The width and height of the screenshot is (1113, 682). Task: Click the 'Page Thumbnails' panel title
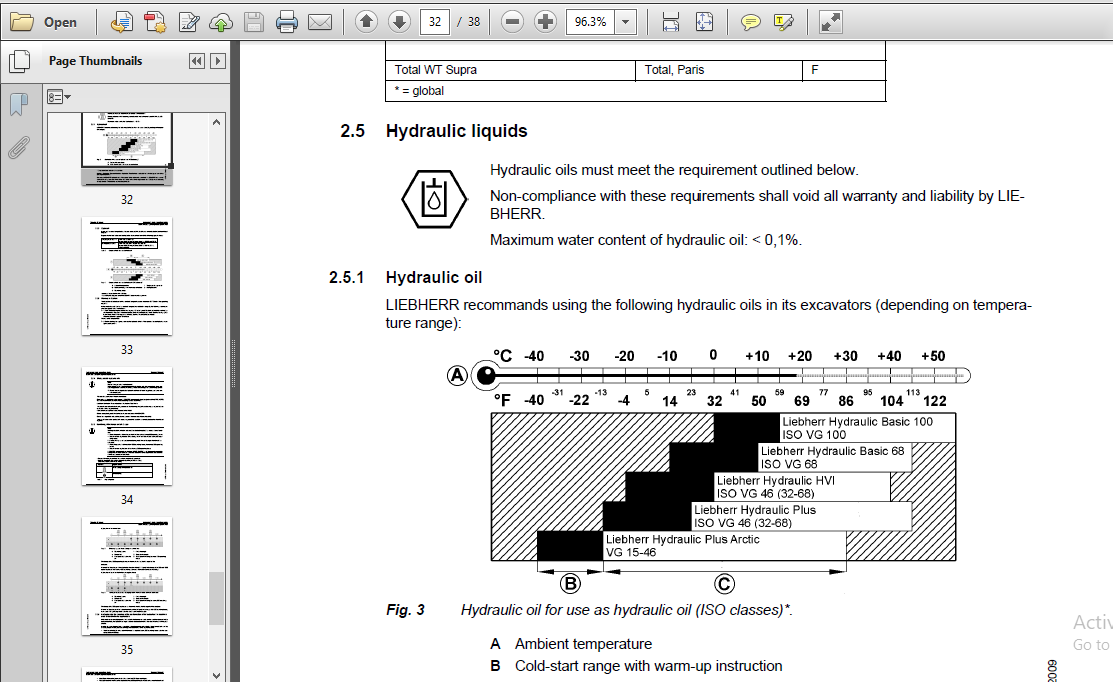pos(95,61)
